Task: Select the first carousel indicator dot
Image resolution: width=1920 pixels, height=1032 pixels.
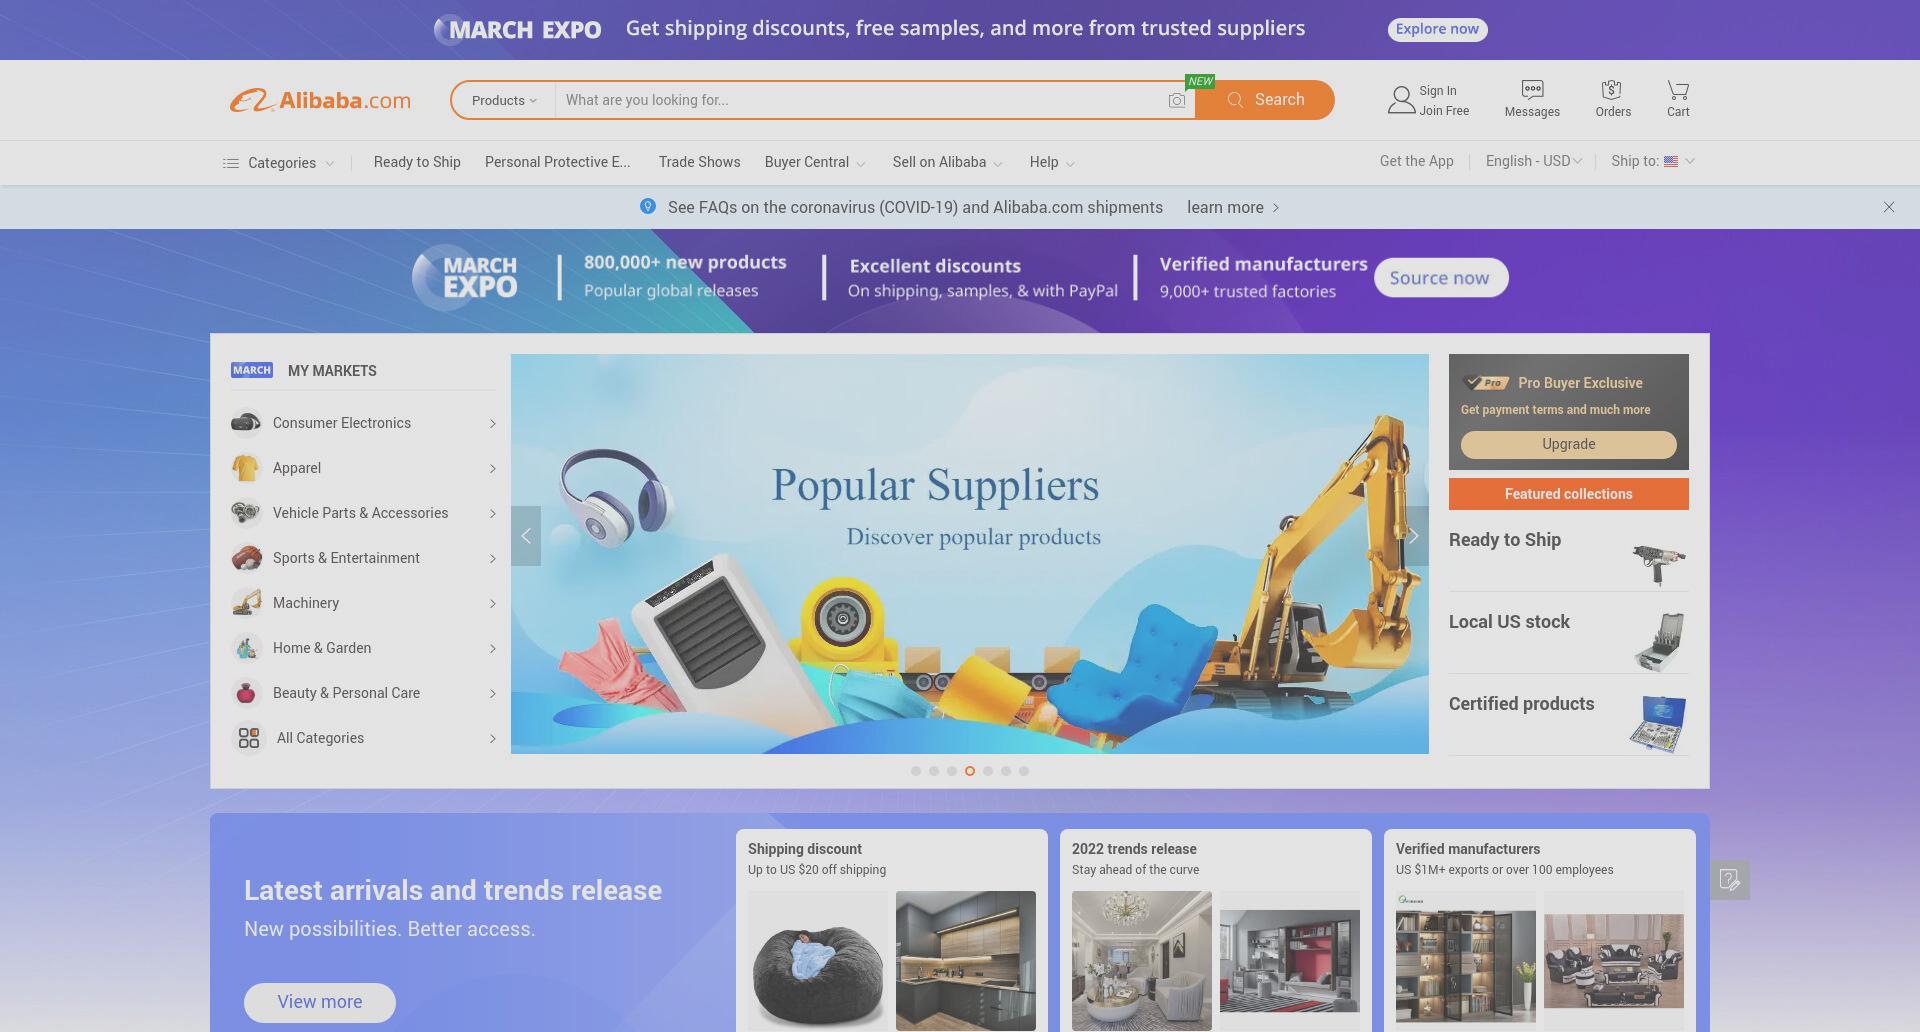Action: (x=916, y=771)
